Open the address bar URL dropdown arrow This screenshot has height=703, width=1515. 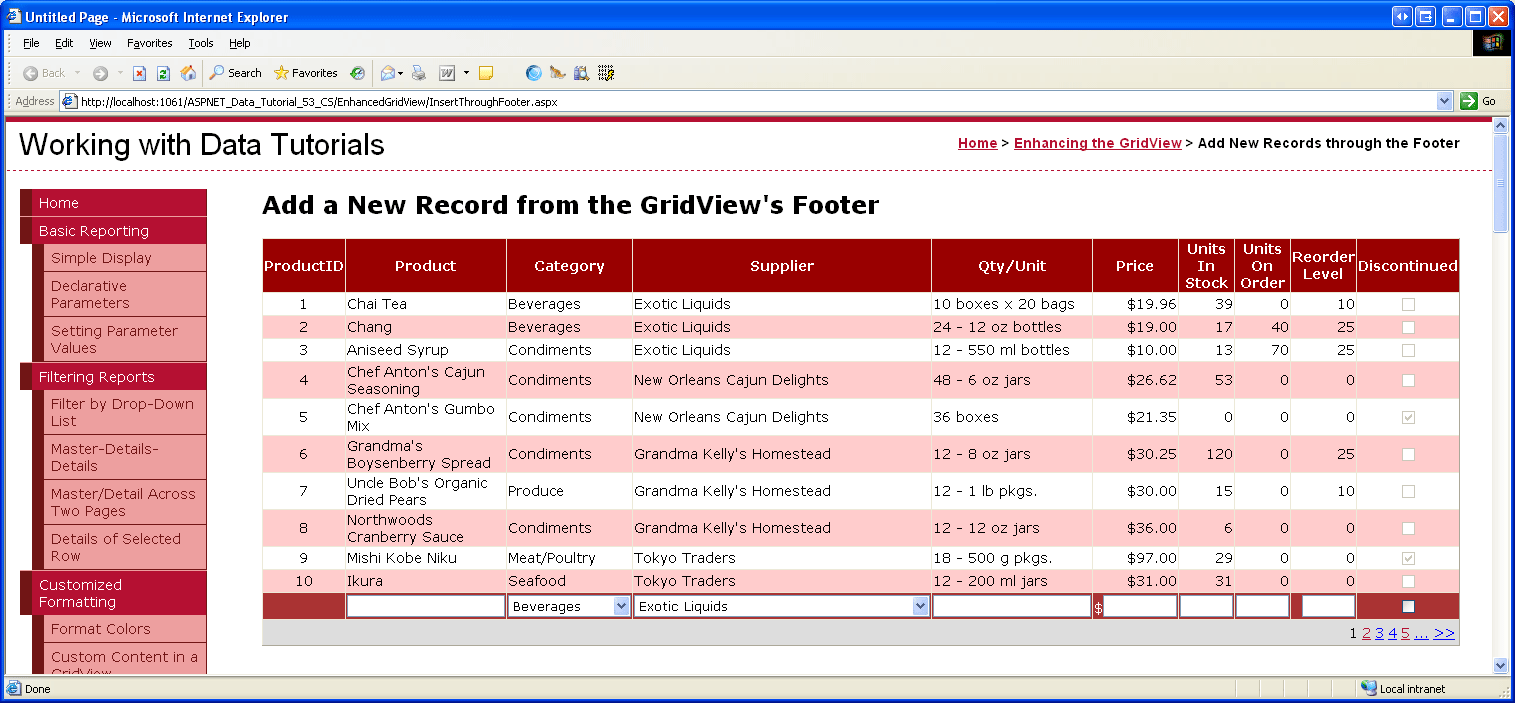(1444, 101)
